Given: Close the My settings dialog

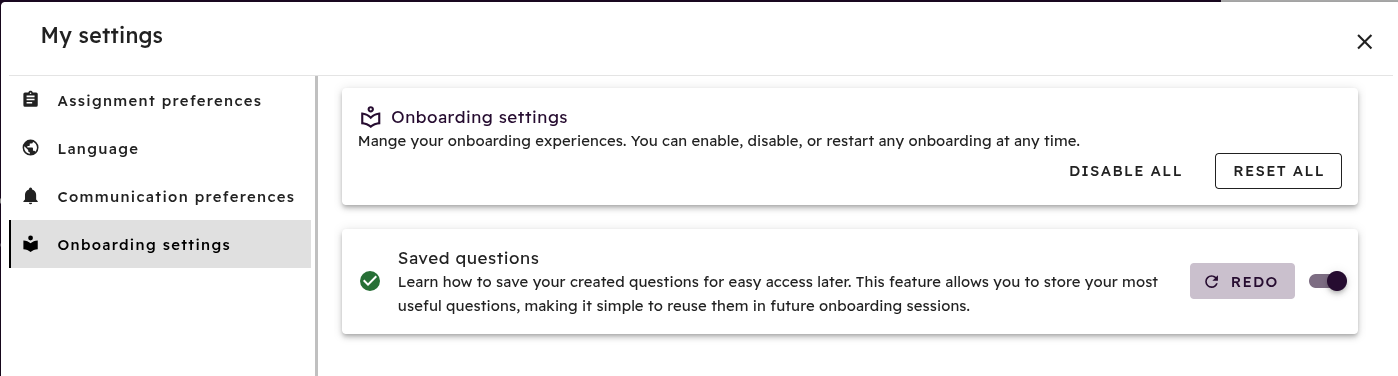Looking at the screenshot, I should (x=1364, y=41).
